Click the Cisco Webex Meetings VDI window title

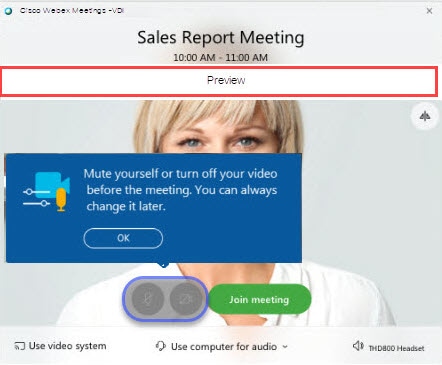(x=72, y=10)
